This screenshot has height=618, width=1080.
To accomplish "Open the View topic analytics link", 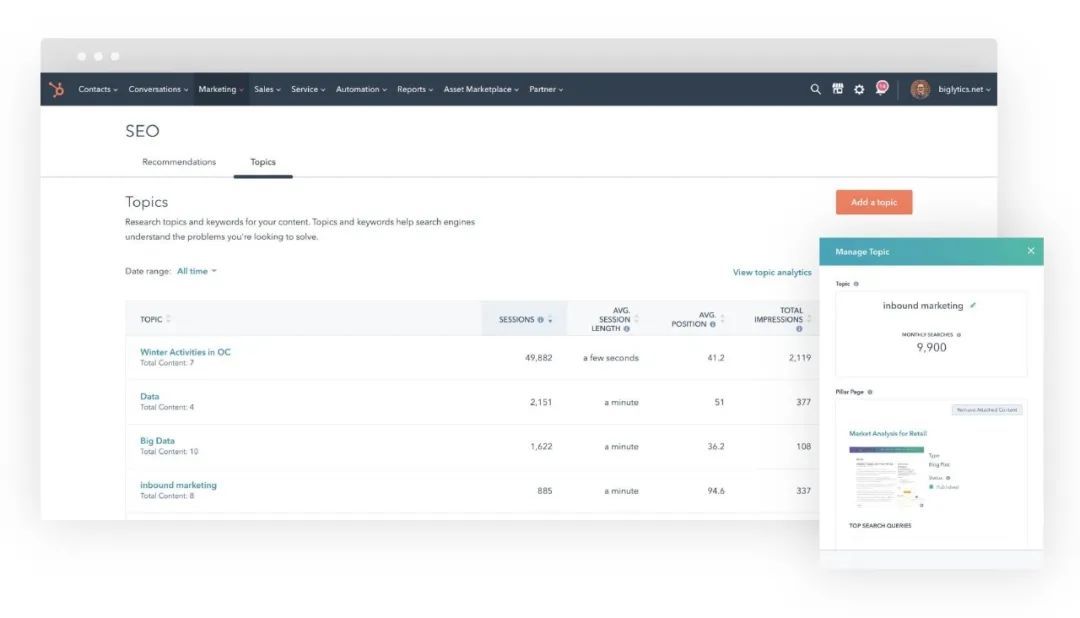I will click(772, 272).
